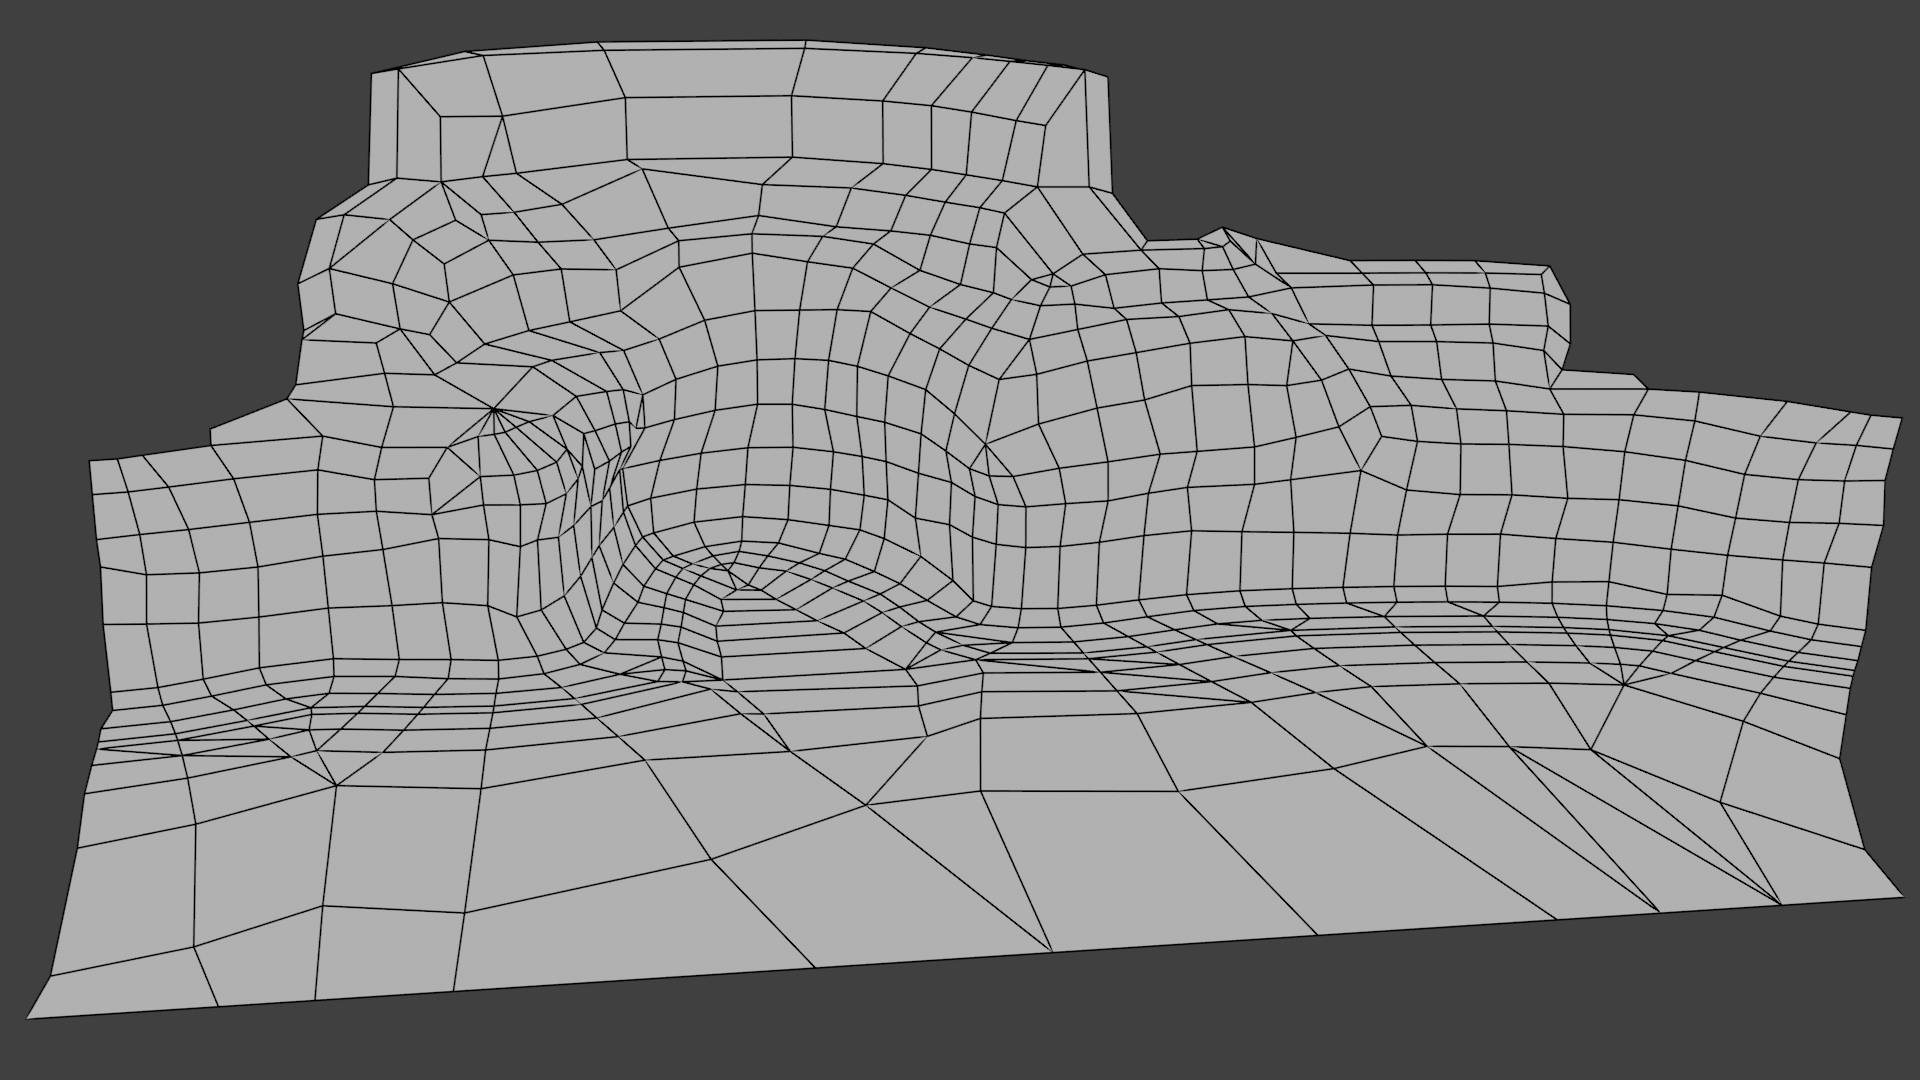Click the pole vertex at crater bottom
Viewport: 1920px width, 1080px height.
click(735, 589)
